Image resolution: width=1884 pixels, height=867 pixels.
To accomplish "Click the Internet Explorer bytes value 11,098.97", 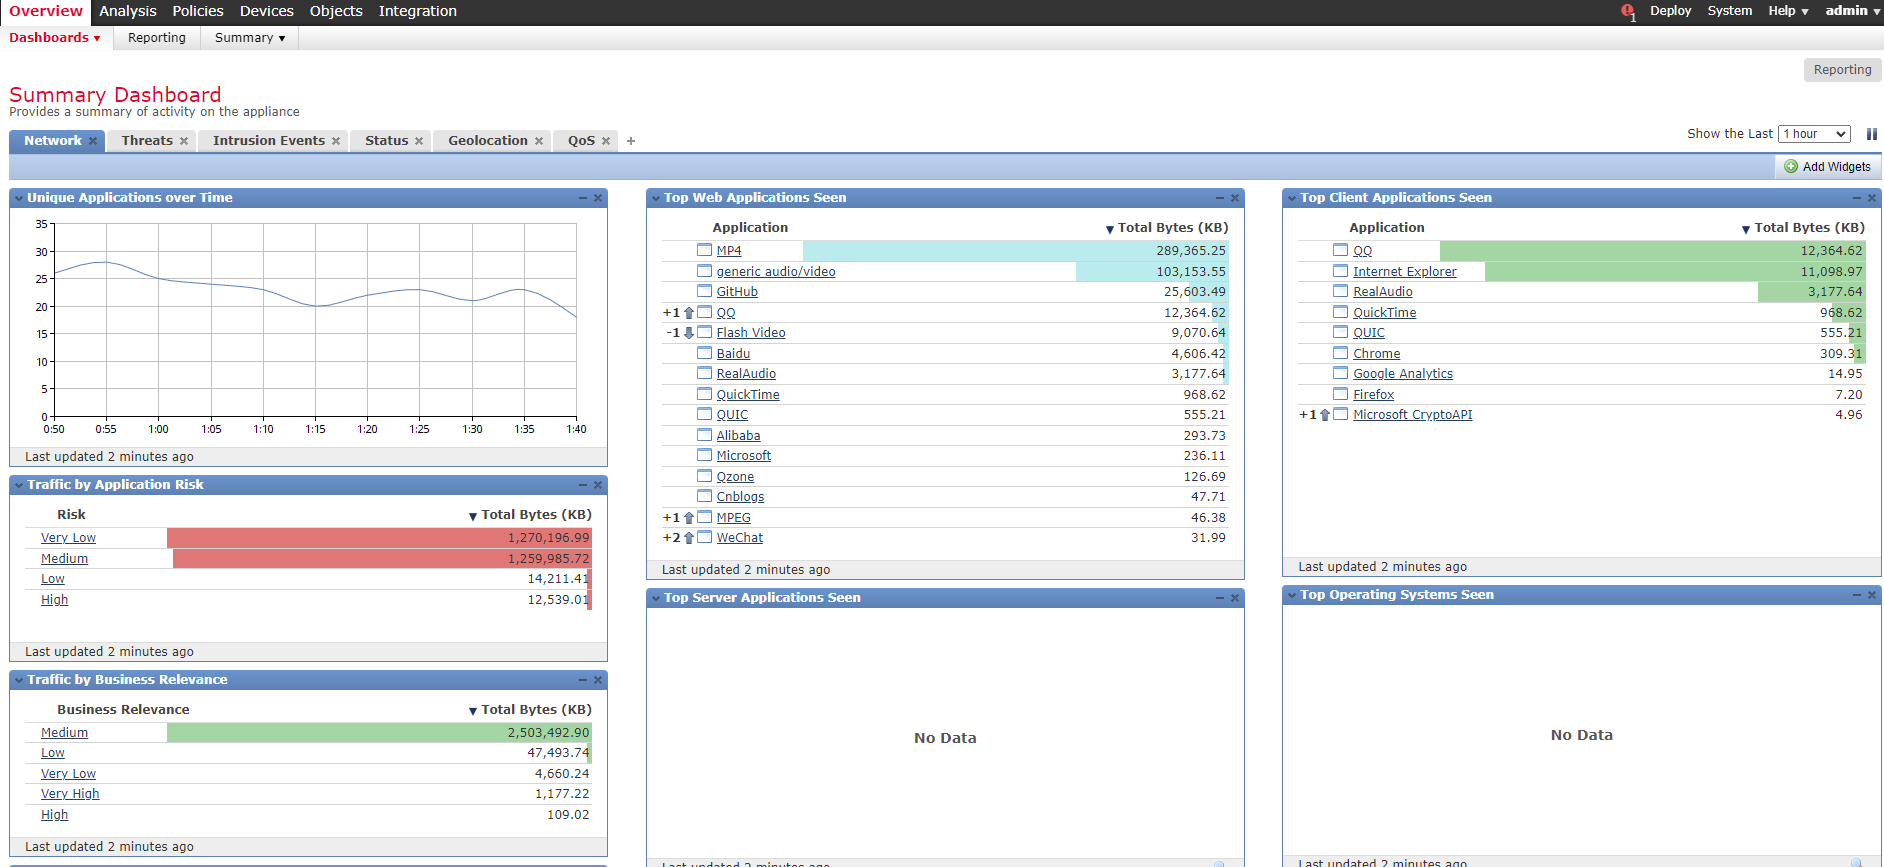I will coord(1832,271).
